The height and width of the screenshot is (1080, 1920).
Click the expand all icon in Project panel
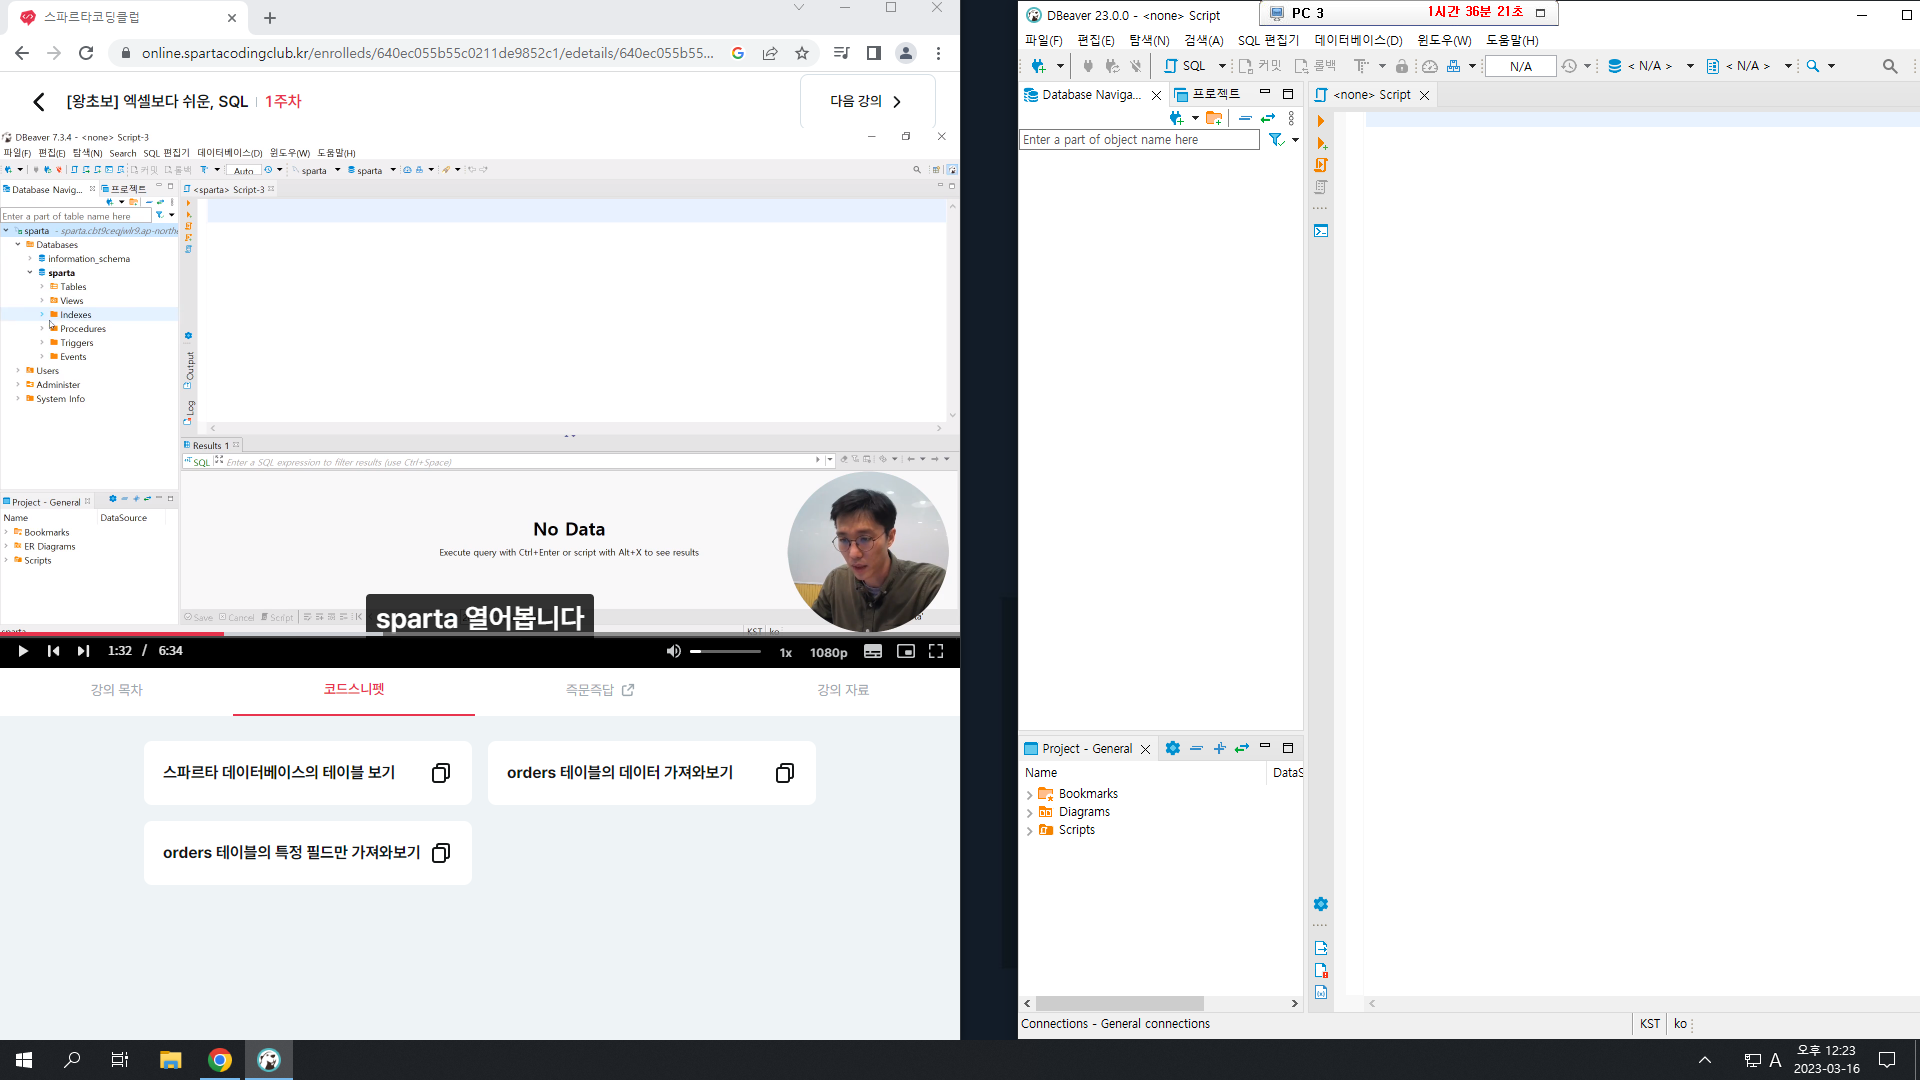1219,748
